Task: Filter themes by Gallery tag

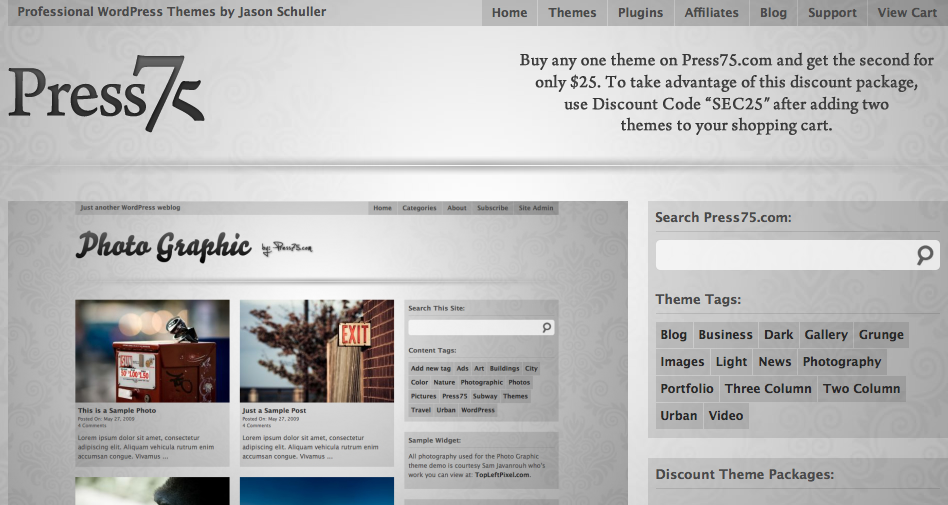Action: 826,334
